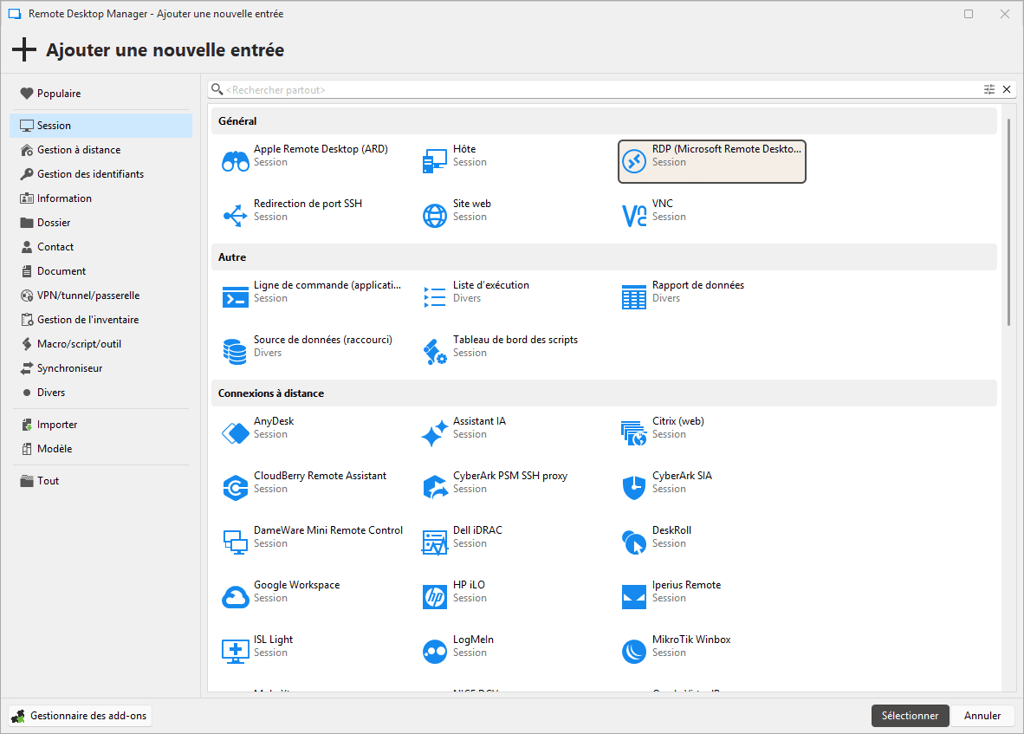1024x734 pixels.
Task: Select the Apple Remote Desktop (ARD) icon
Action: tap(235, 161)
